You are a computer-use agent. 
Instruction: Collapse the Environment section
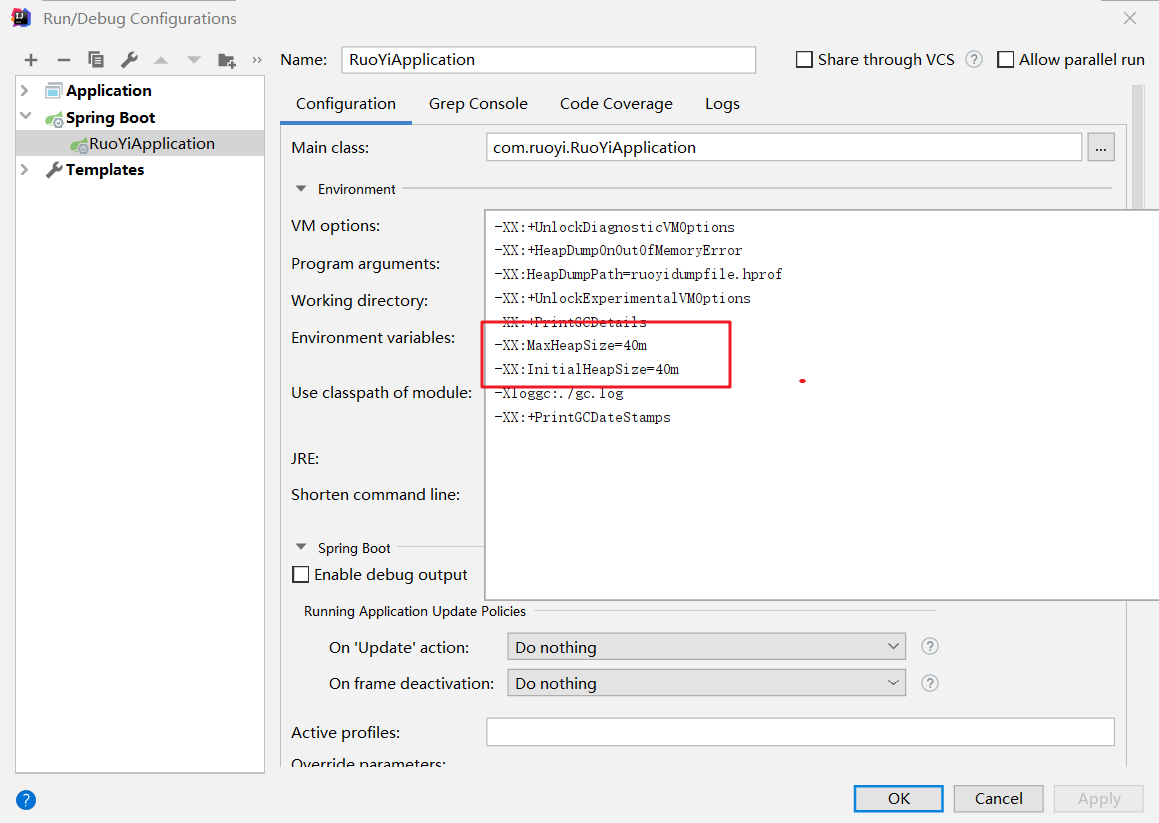[301, 189]
